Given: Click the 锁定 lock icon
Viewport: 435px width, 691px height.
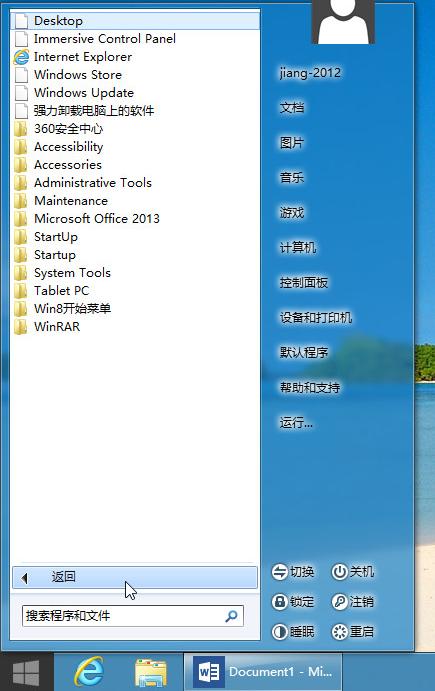Looking at the screenshot, I should tap(279, 602).
